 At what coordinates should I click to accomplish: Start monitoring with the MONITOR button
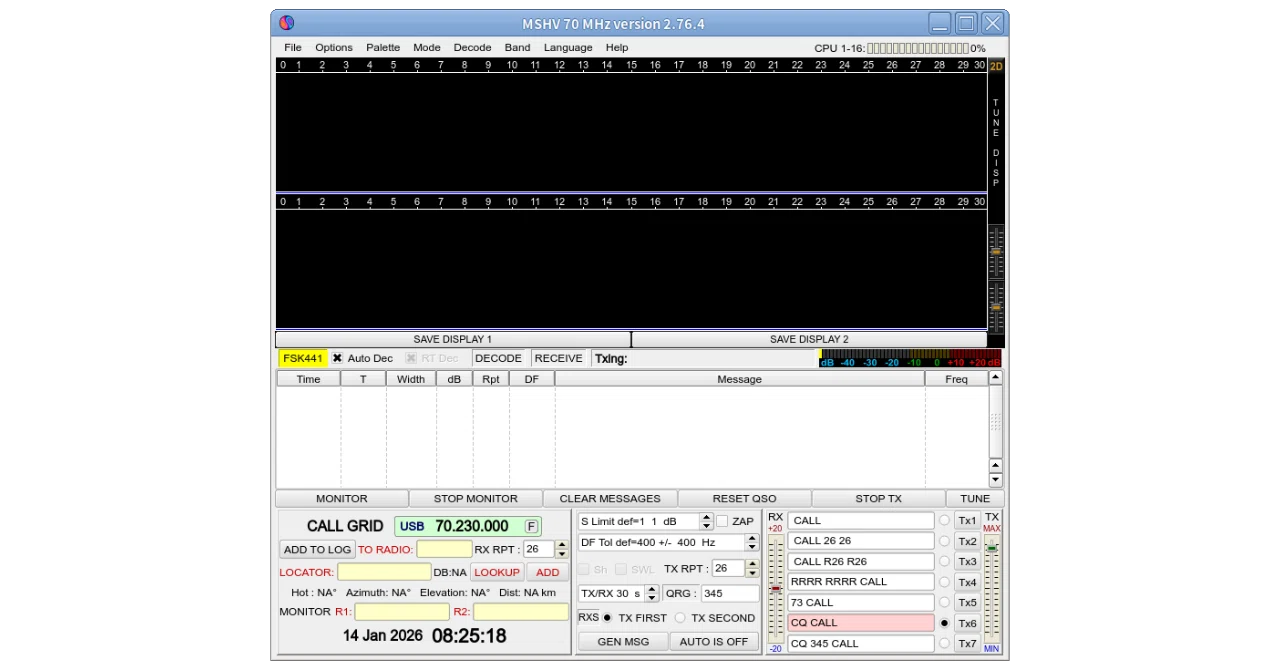pos(342,498)
